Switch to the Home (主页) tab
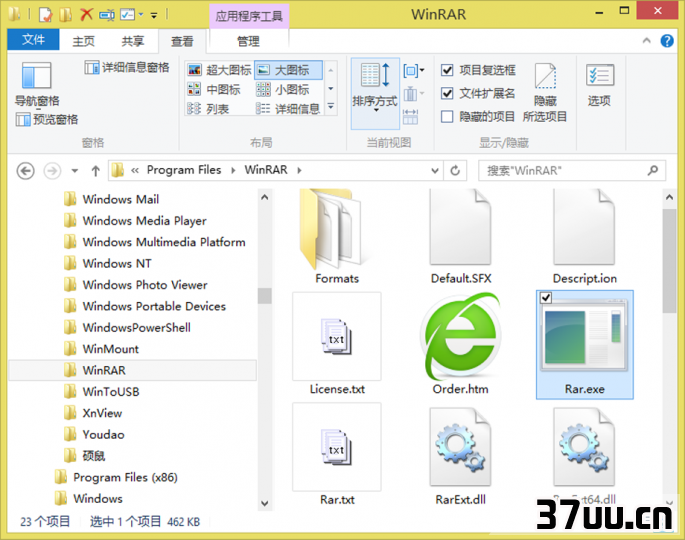 click(83, 41)
